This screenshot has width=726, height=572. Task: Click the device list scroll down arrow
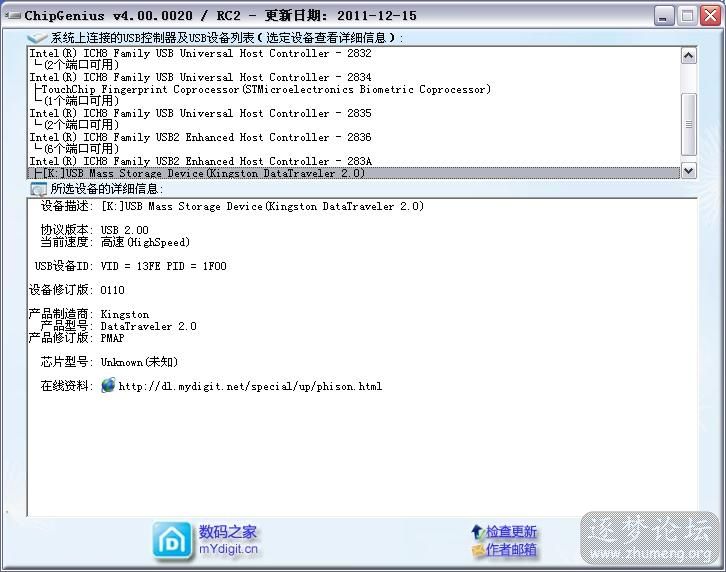click(x=688, y=170)
